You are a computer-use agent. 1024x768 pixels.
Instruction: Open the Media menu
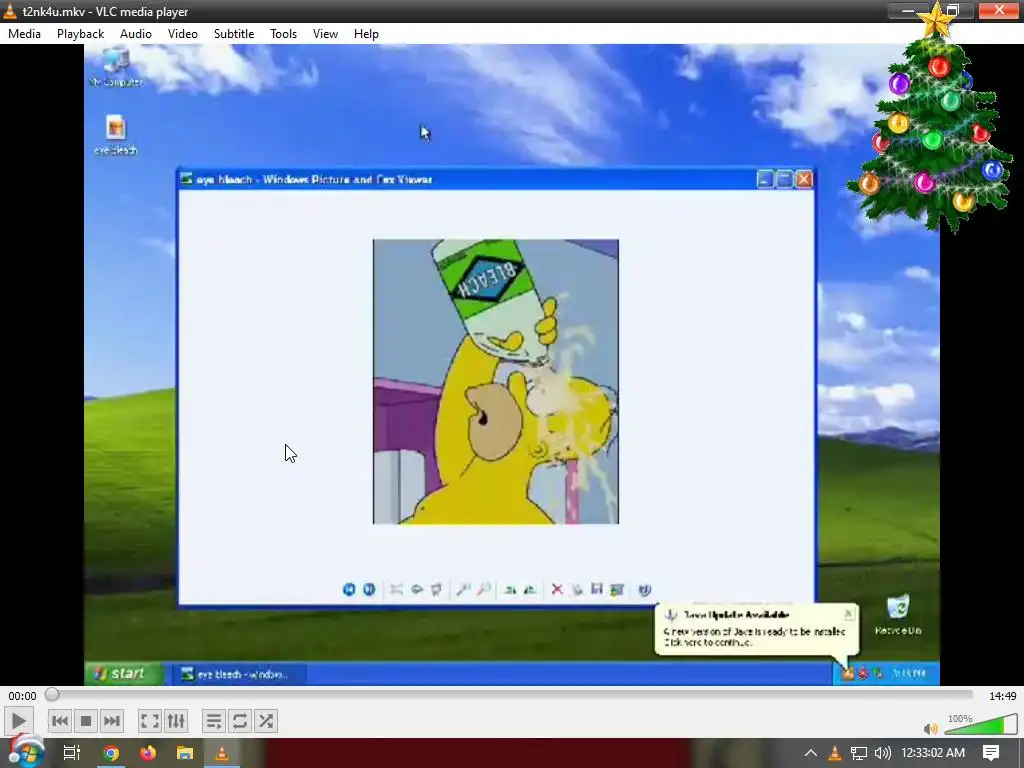24,34
